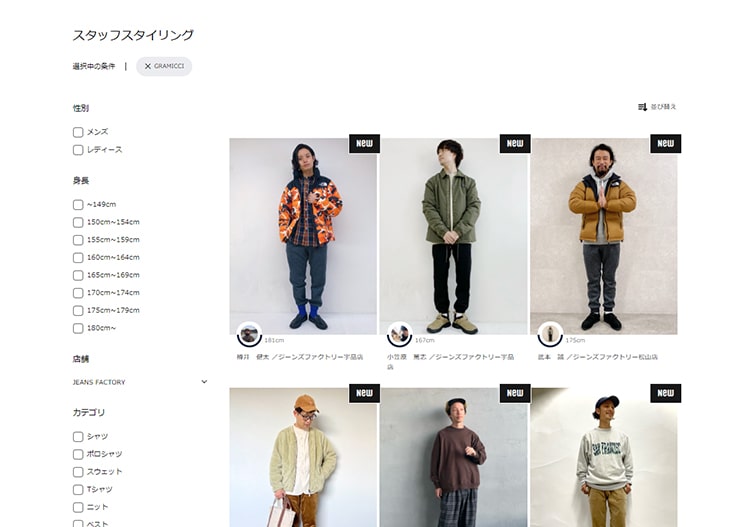
Task: Enable the 170cm~174cm height filter
Action: pyautogui.click(x=78, y=293)
